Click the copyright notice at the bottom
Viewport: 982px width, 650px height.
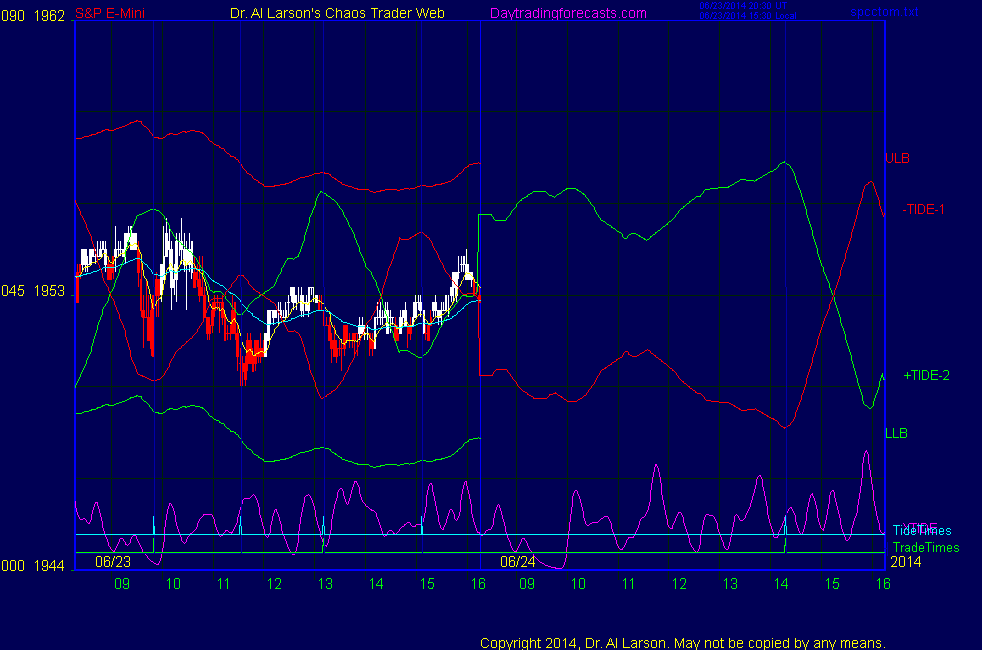tap(683, 643)
